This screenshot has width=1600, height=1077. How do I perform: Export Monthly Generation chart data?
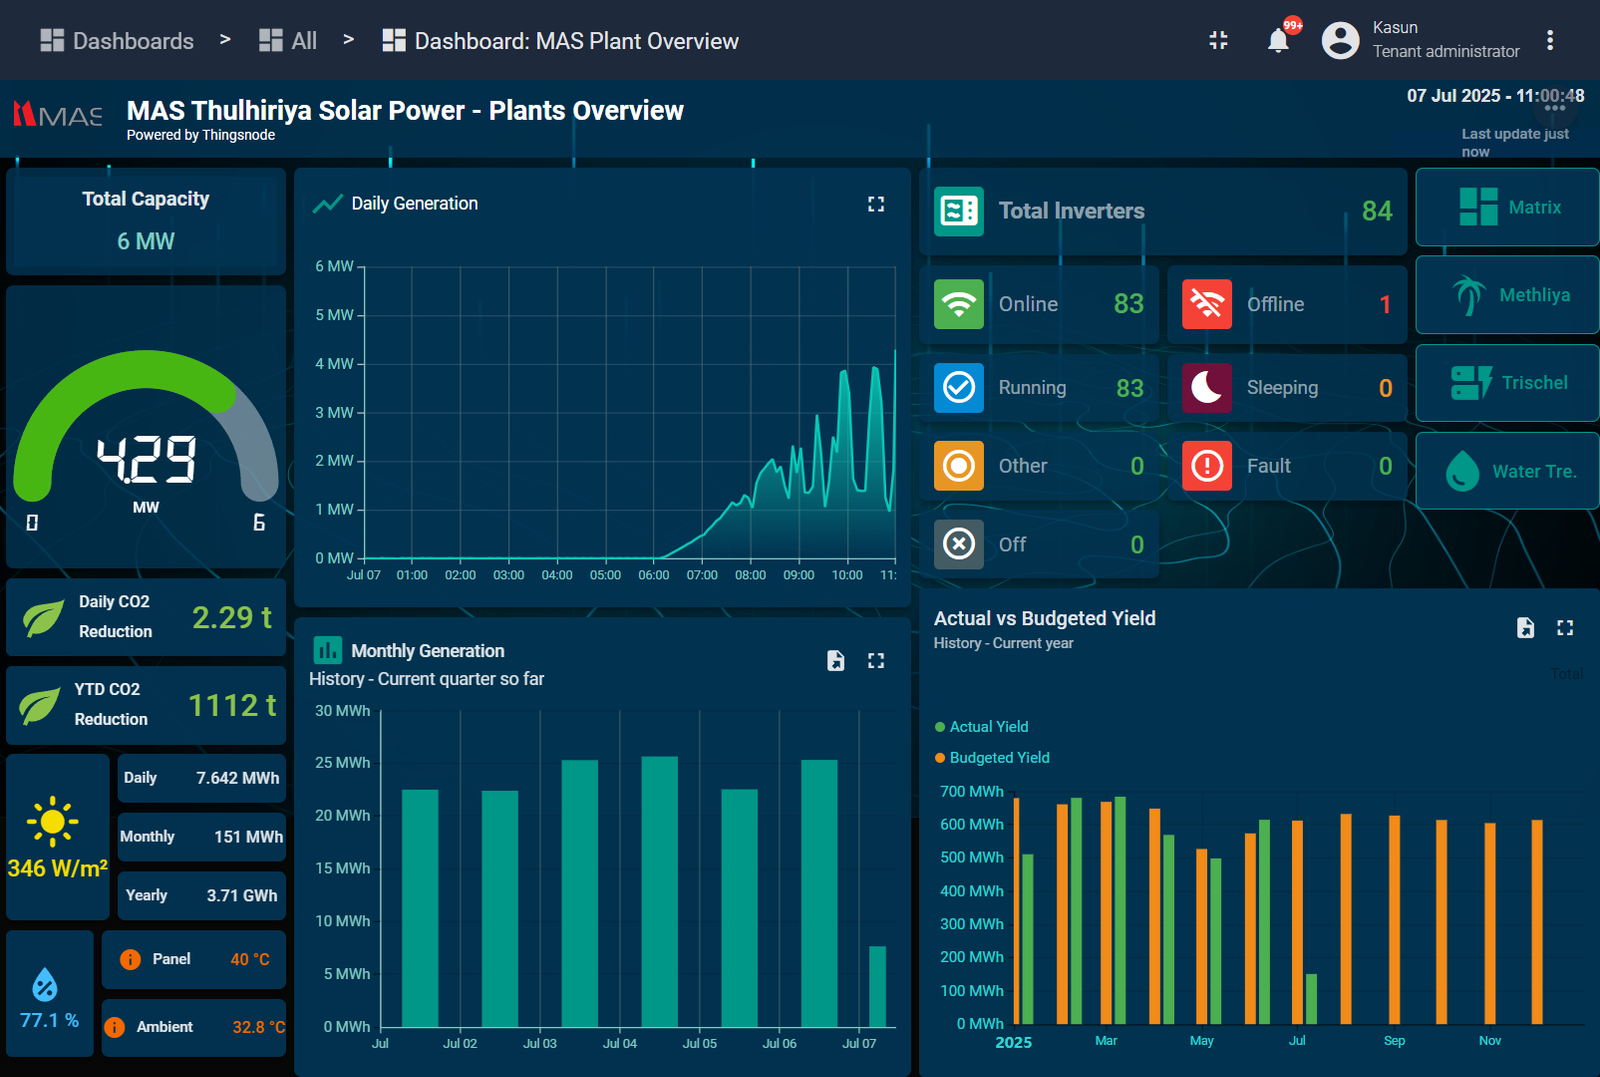(835, 660)
